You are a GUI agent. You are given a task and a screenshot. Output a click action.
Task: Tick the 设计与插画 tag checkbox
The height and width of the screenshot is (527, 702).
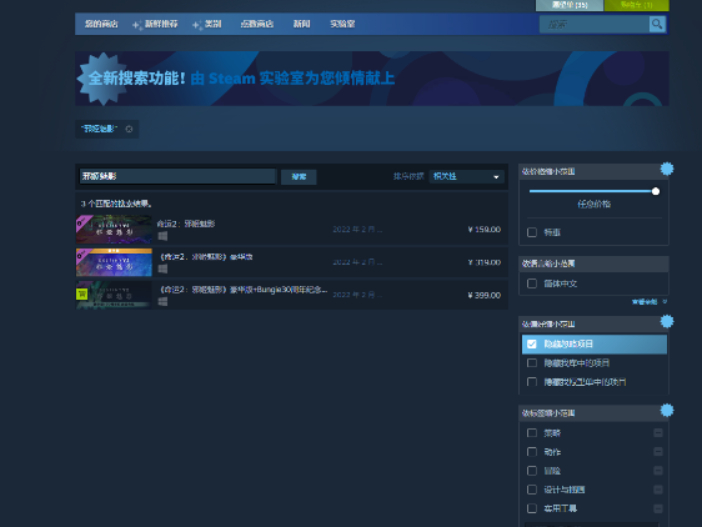click(x=532, y=489)
